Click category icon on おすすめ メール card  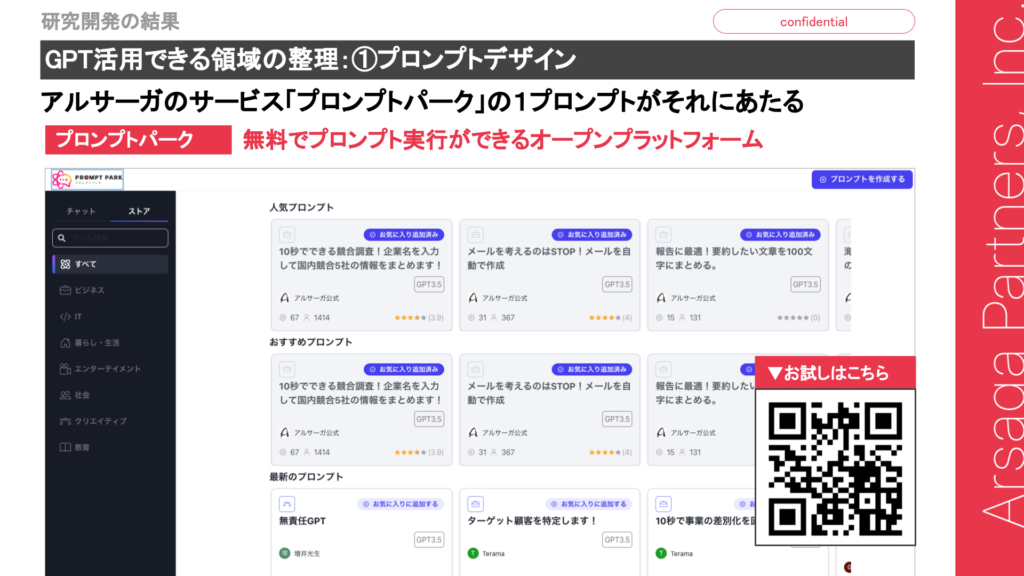[x=475, y=369]
